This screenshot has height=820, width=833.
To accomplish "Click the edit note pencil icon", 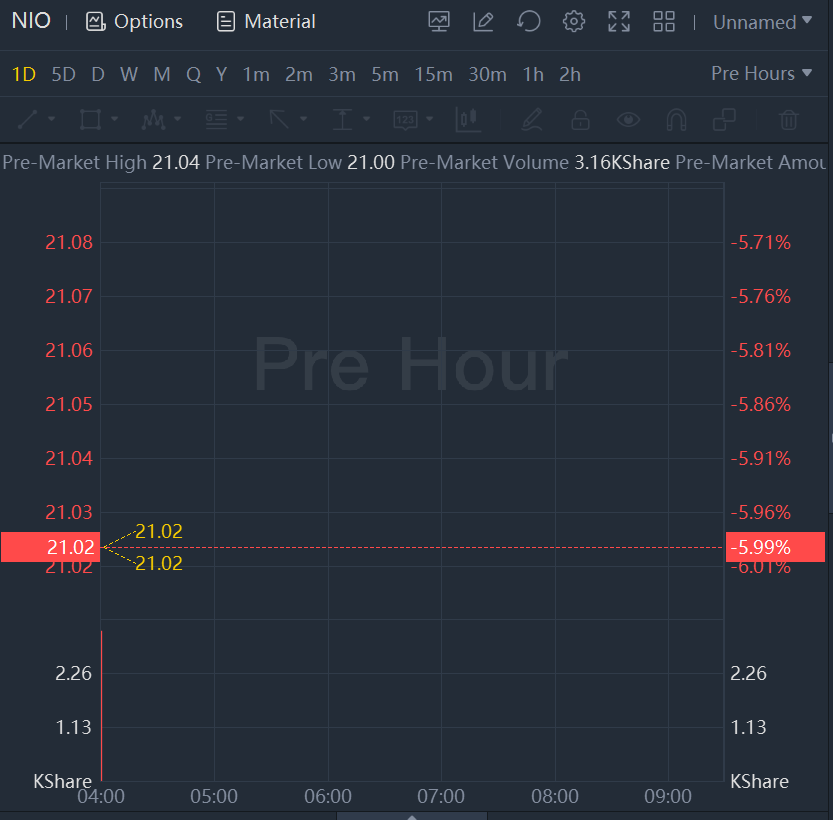I will pyautogui.click(x=484, y=21).
